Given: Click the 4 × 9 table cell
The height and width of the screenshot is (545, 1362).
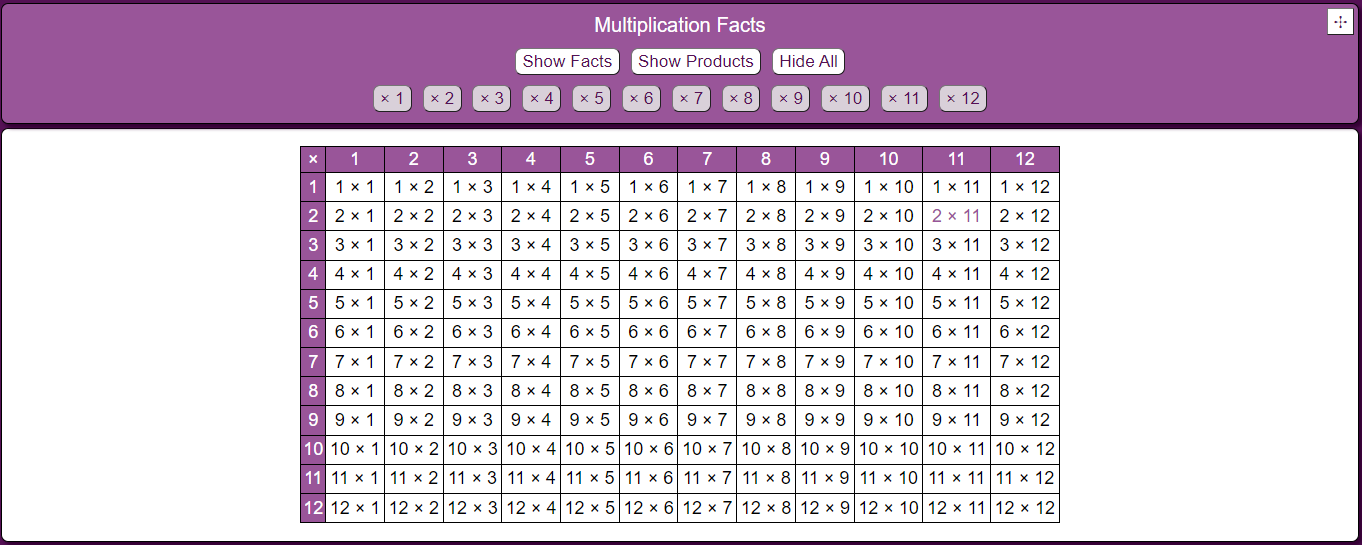Looking at the screenshot, I should [825, 274].
